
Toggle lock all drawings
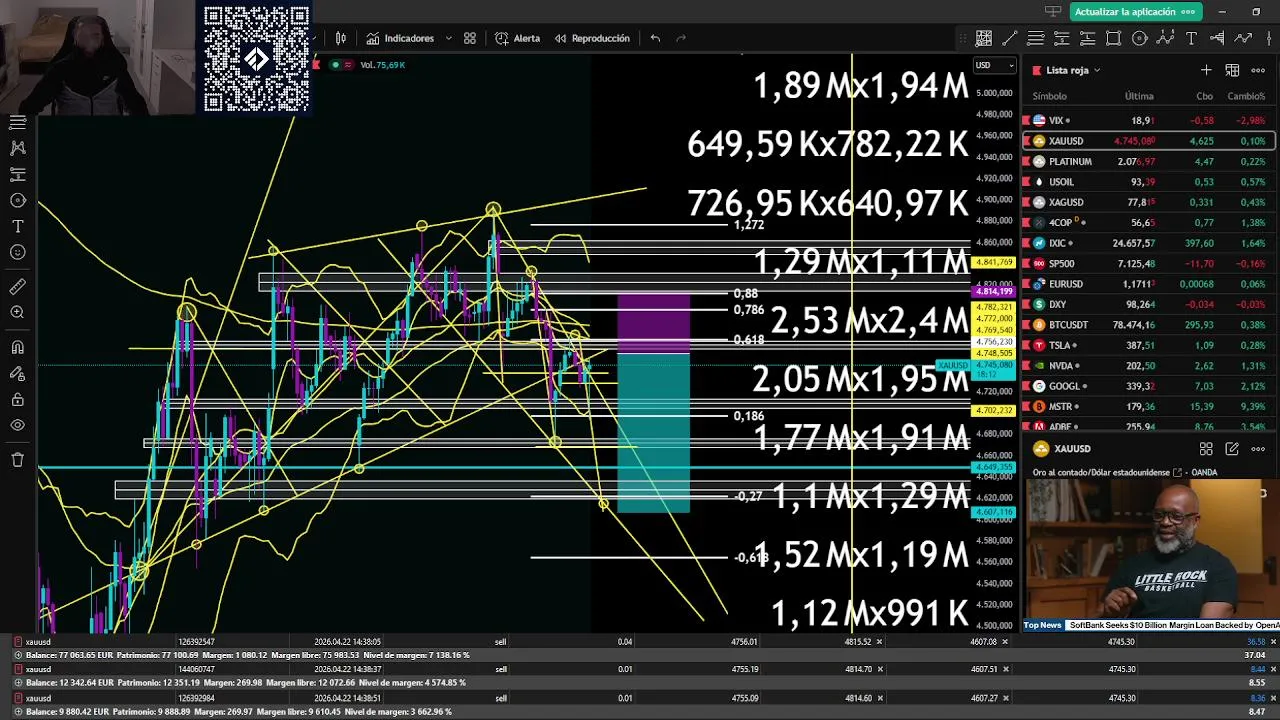click(x=17, y=399)
